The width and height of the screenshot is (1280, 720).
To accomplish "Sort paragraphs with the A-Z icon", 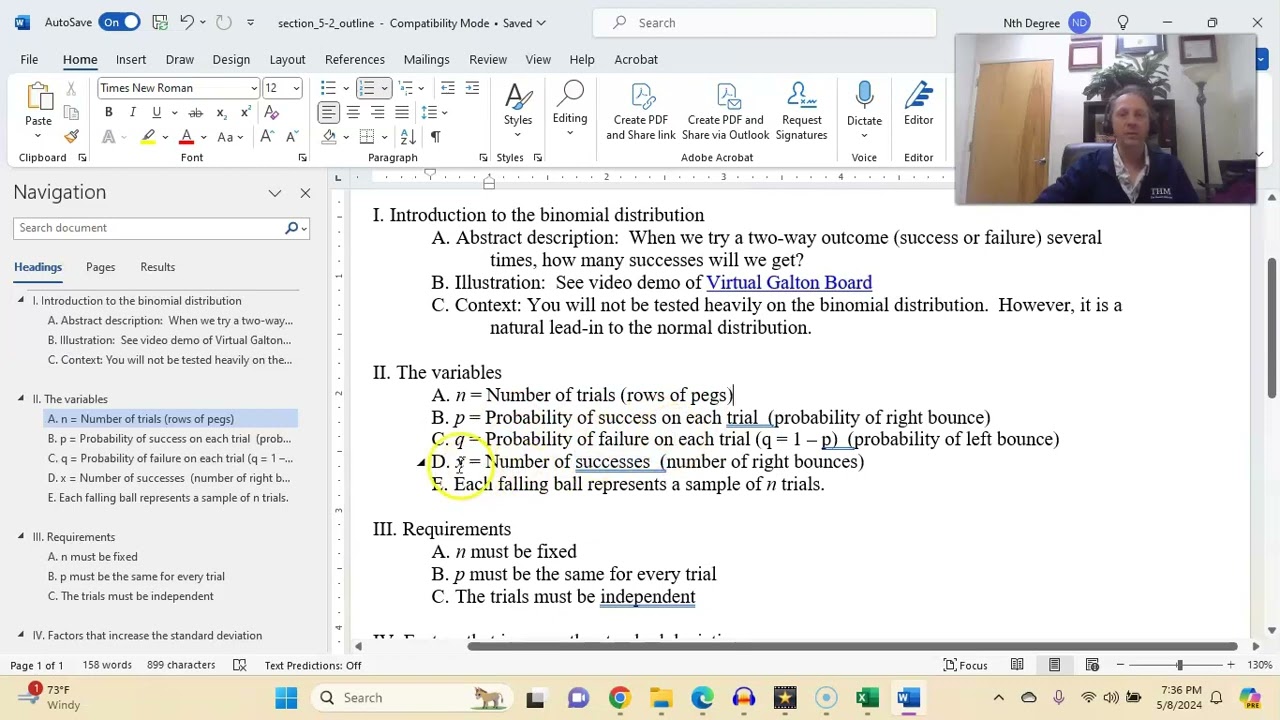I will click(x=408, y=137).
